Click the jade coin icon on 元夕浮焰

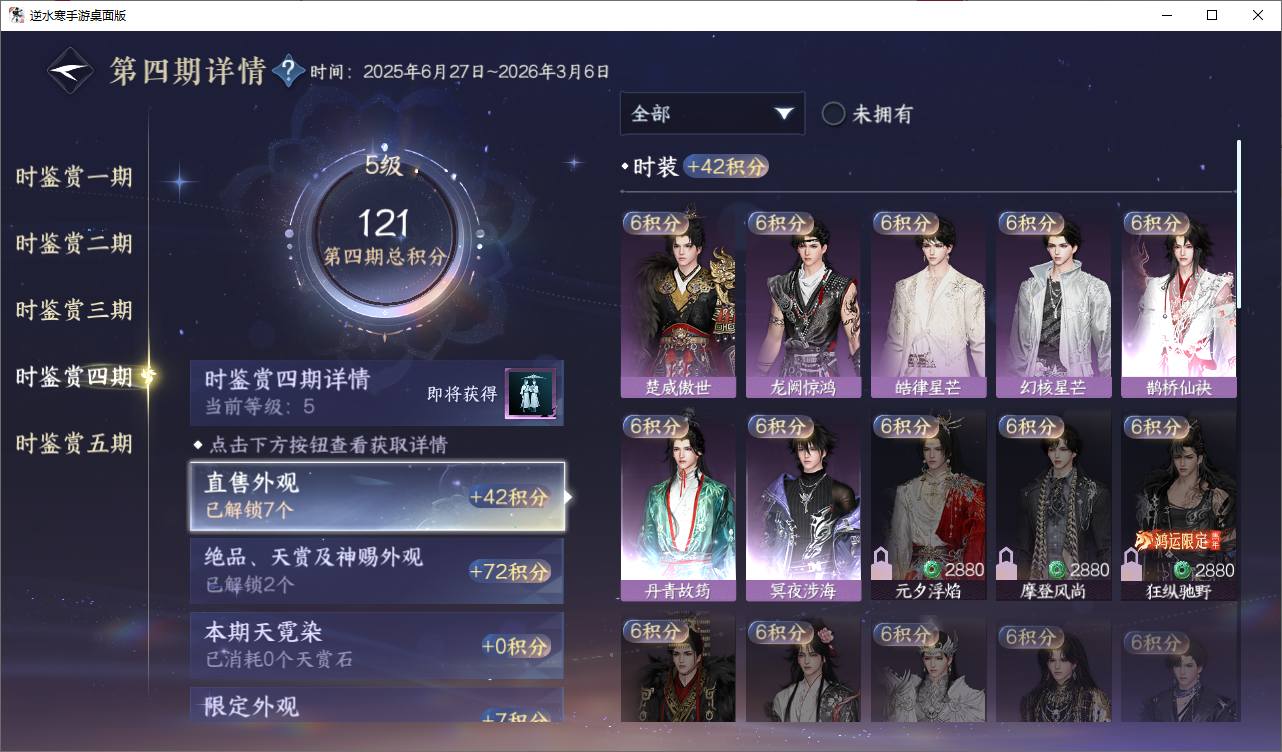pos(932,570)
